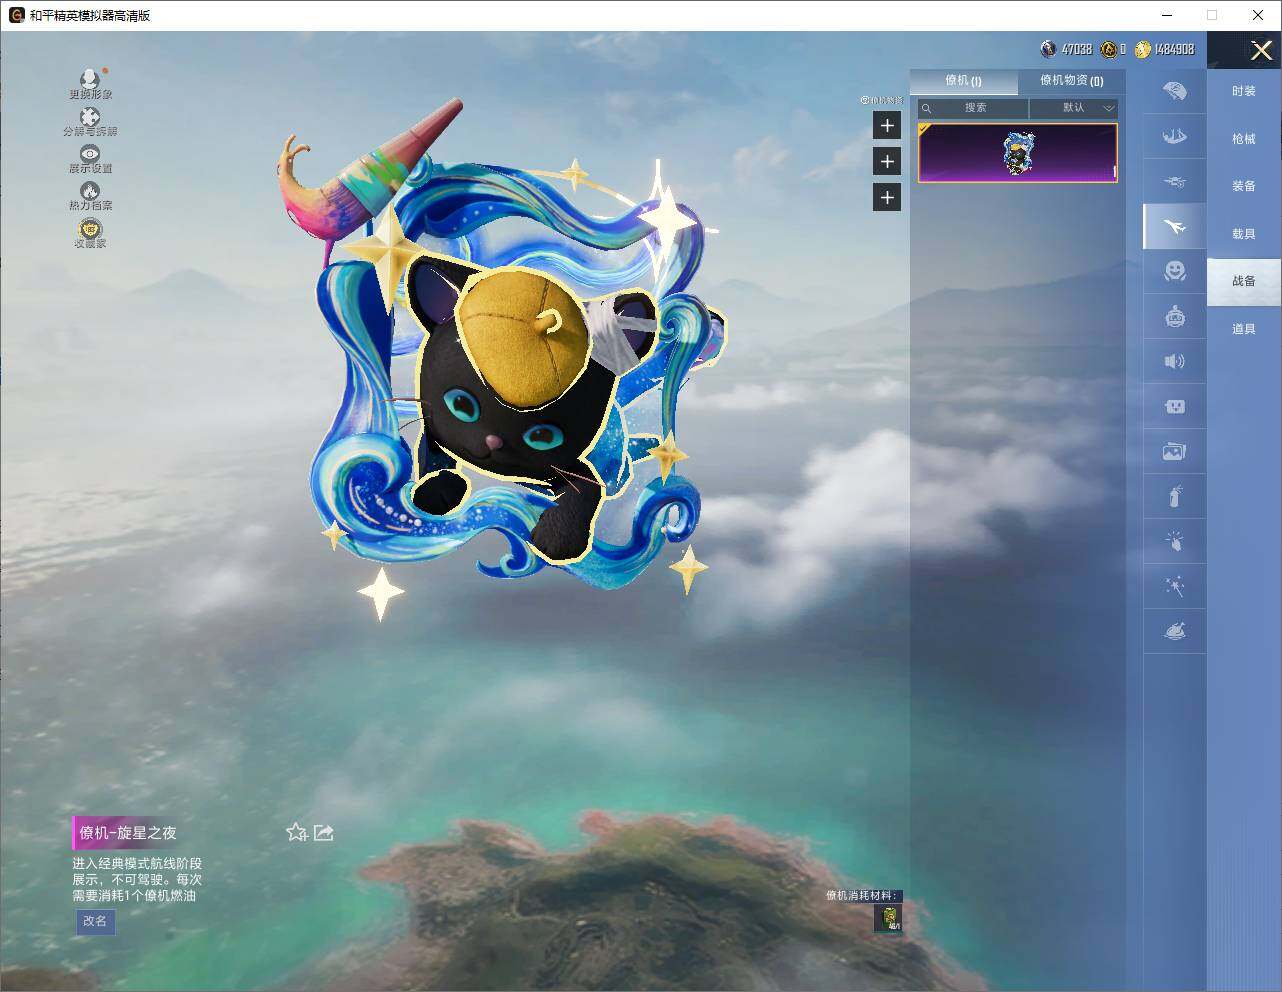This screenshot has width=1282, height=992.
Task: Open the parachute skins category
Action: coord(1175,91)
